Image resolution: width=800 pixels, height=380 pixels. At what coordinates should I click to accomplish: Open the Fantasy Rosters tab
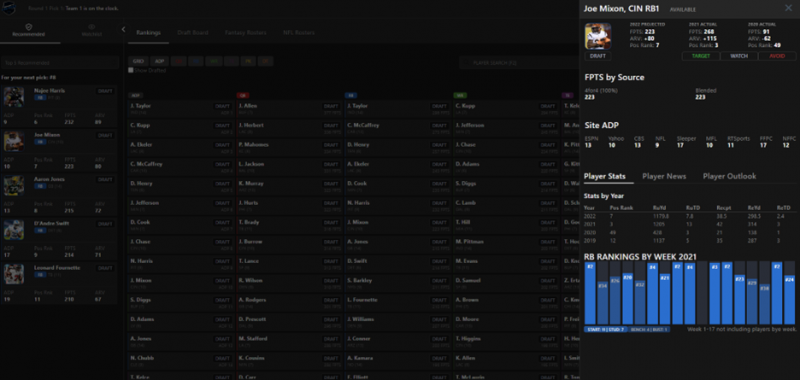pos(245,33)
